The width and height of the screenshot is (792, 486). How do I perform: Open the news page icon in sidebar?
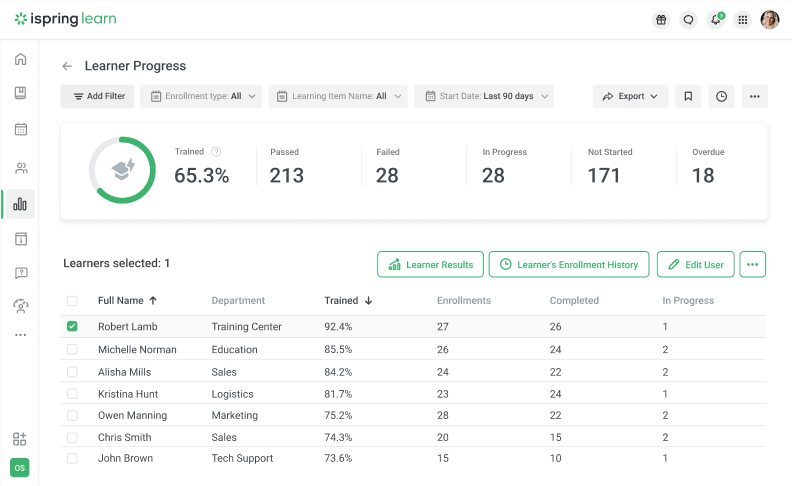tap(21, 239)
